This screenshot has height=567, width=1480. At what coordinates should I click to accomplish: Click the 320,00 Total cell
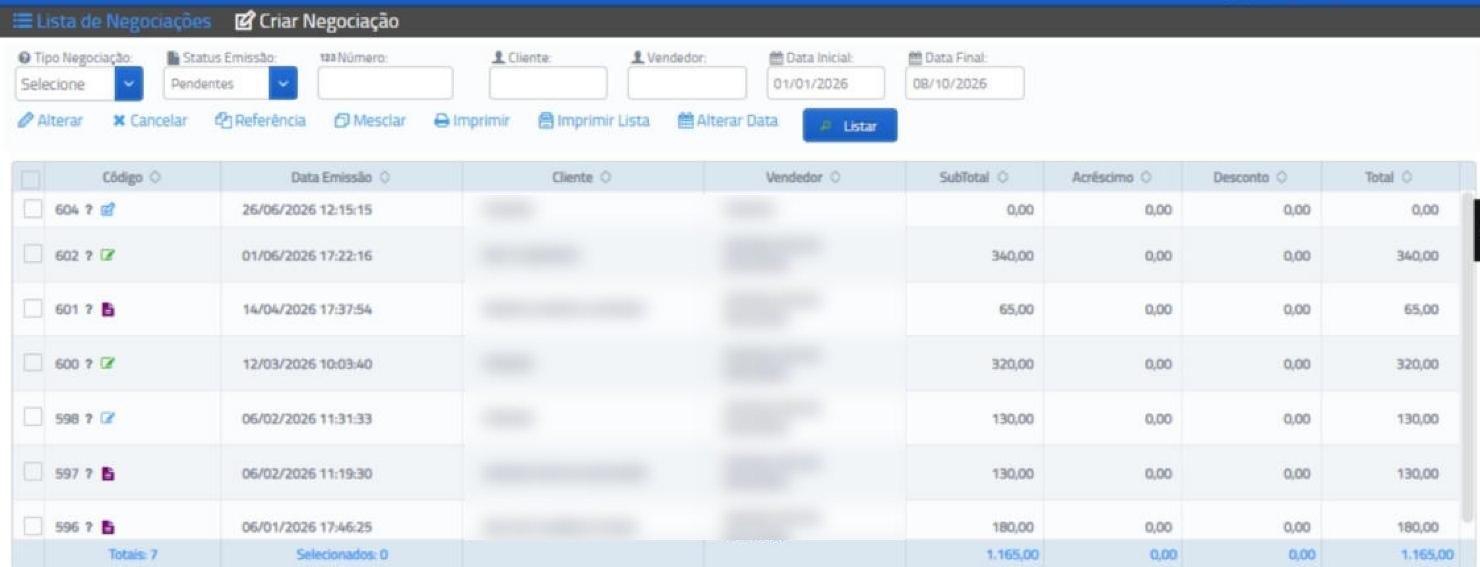[x=1417, y=364]
